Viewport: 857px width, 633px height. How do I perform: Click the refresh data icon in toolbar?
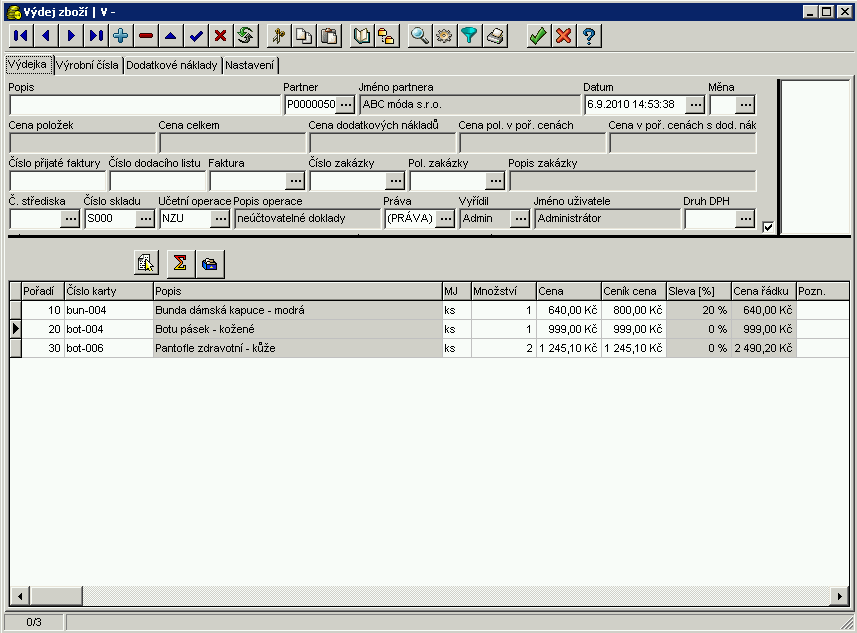tap(245, 36)
